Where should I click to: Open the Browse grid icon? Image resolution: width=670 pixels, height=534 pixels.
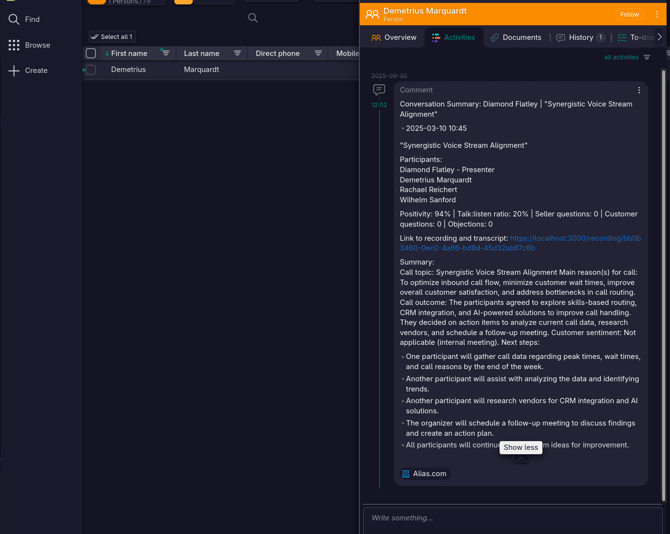[14, 45]
